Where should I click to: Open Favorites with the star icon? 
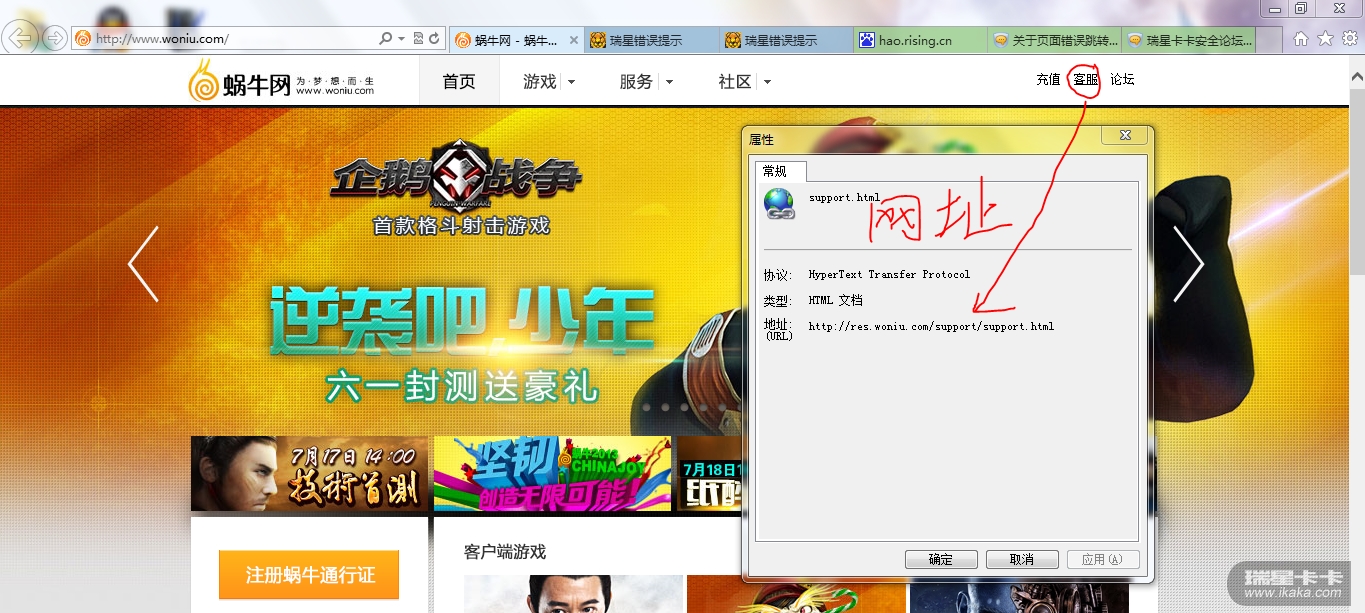coord(1325,39)
